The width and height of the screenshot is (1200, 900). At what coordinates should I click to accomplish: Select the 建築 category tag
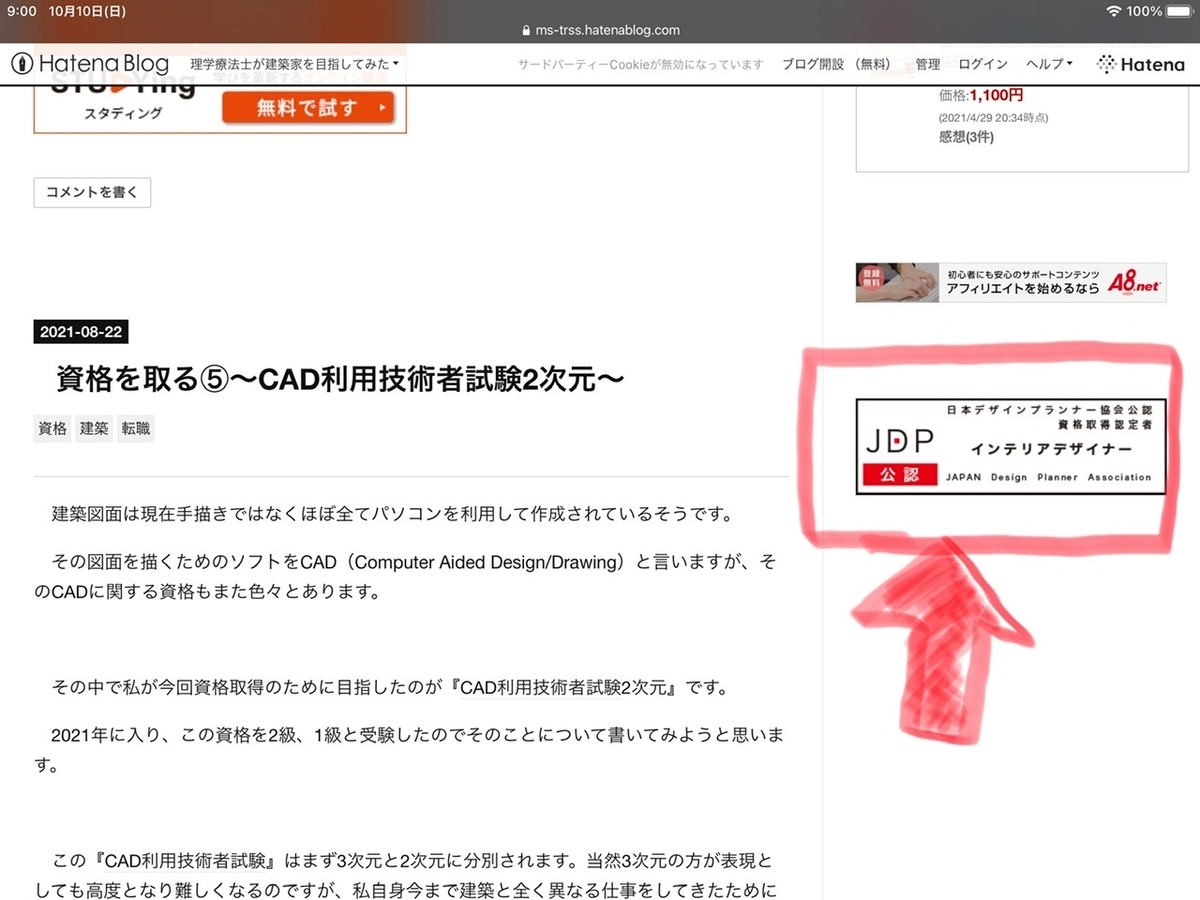(x=94, y=429)
